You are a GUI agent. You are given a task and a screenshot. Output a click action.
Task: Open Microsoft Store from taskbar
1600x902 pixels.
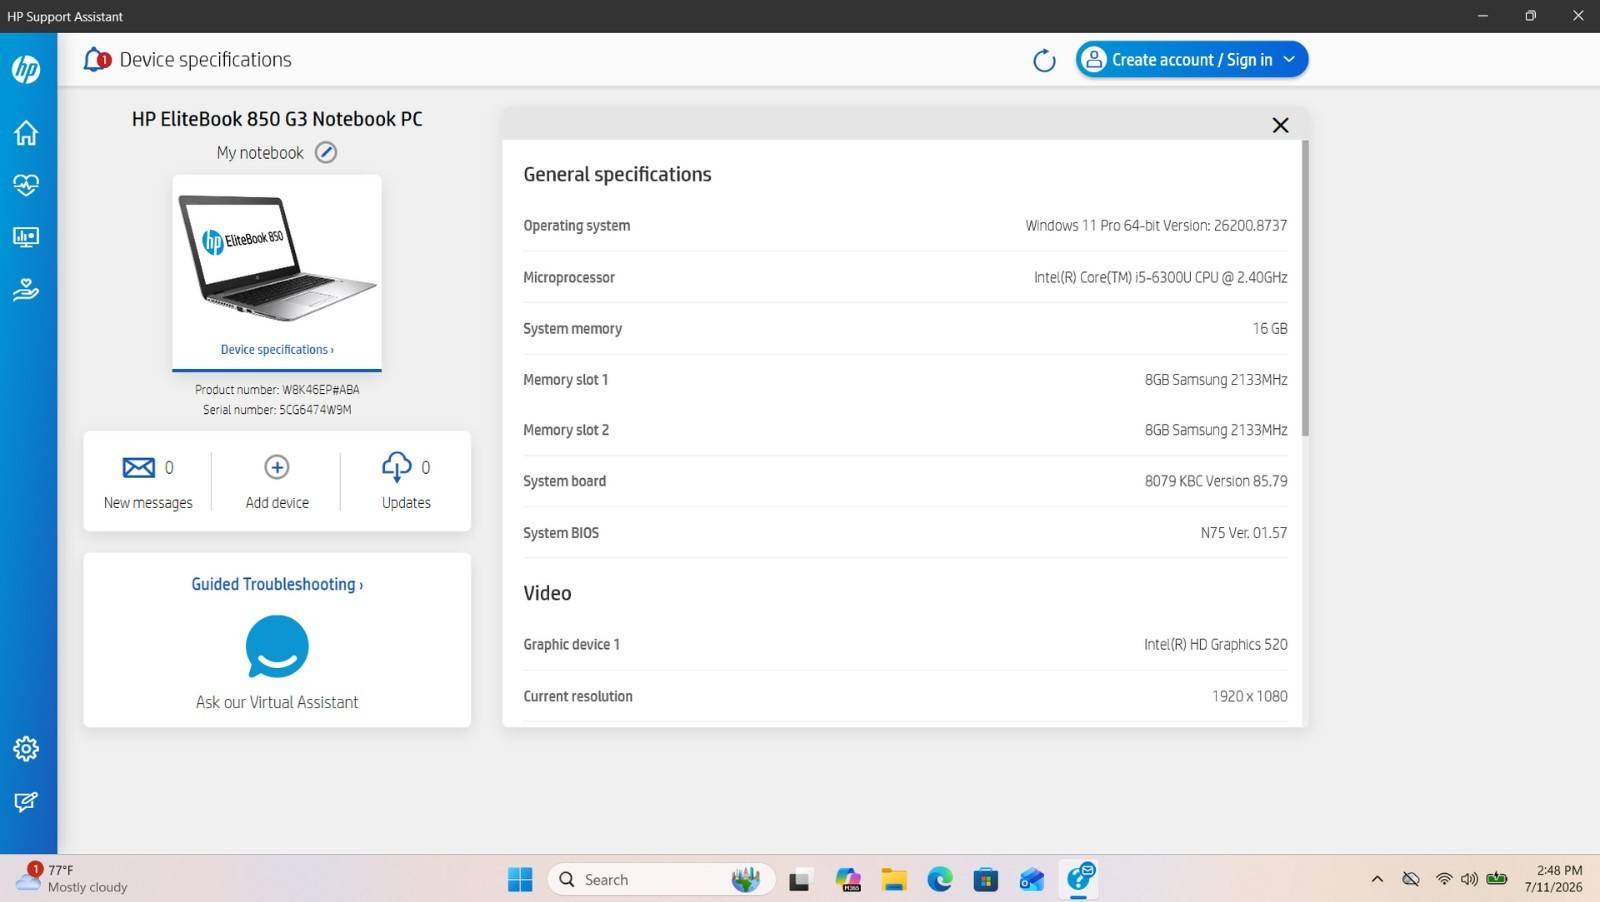(x=986, y=880)
